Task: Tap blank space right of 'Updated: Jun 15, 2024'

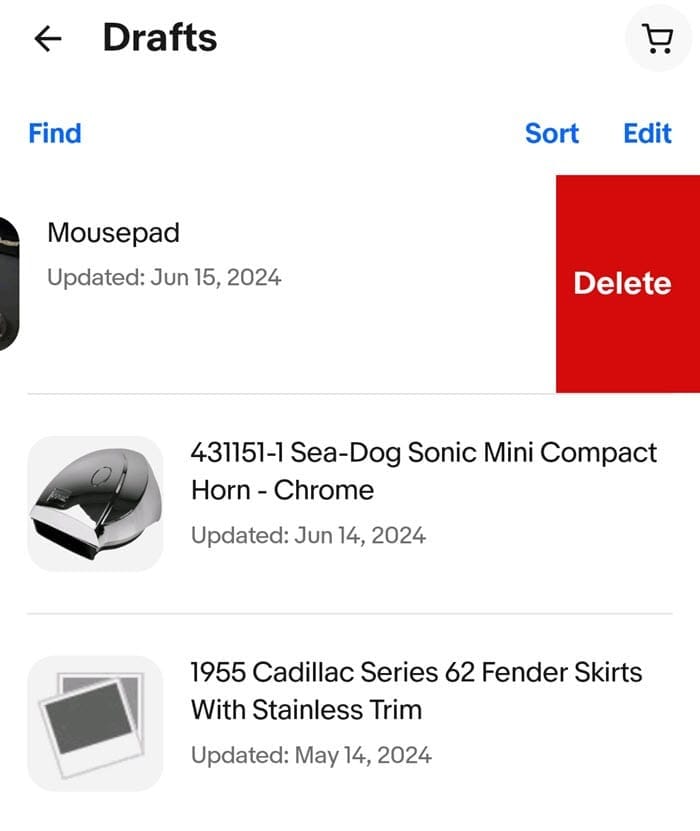Action: tap(420, 277)
